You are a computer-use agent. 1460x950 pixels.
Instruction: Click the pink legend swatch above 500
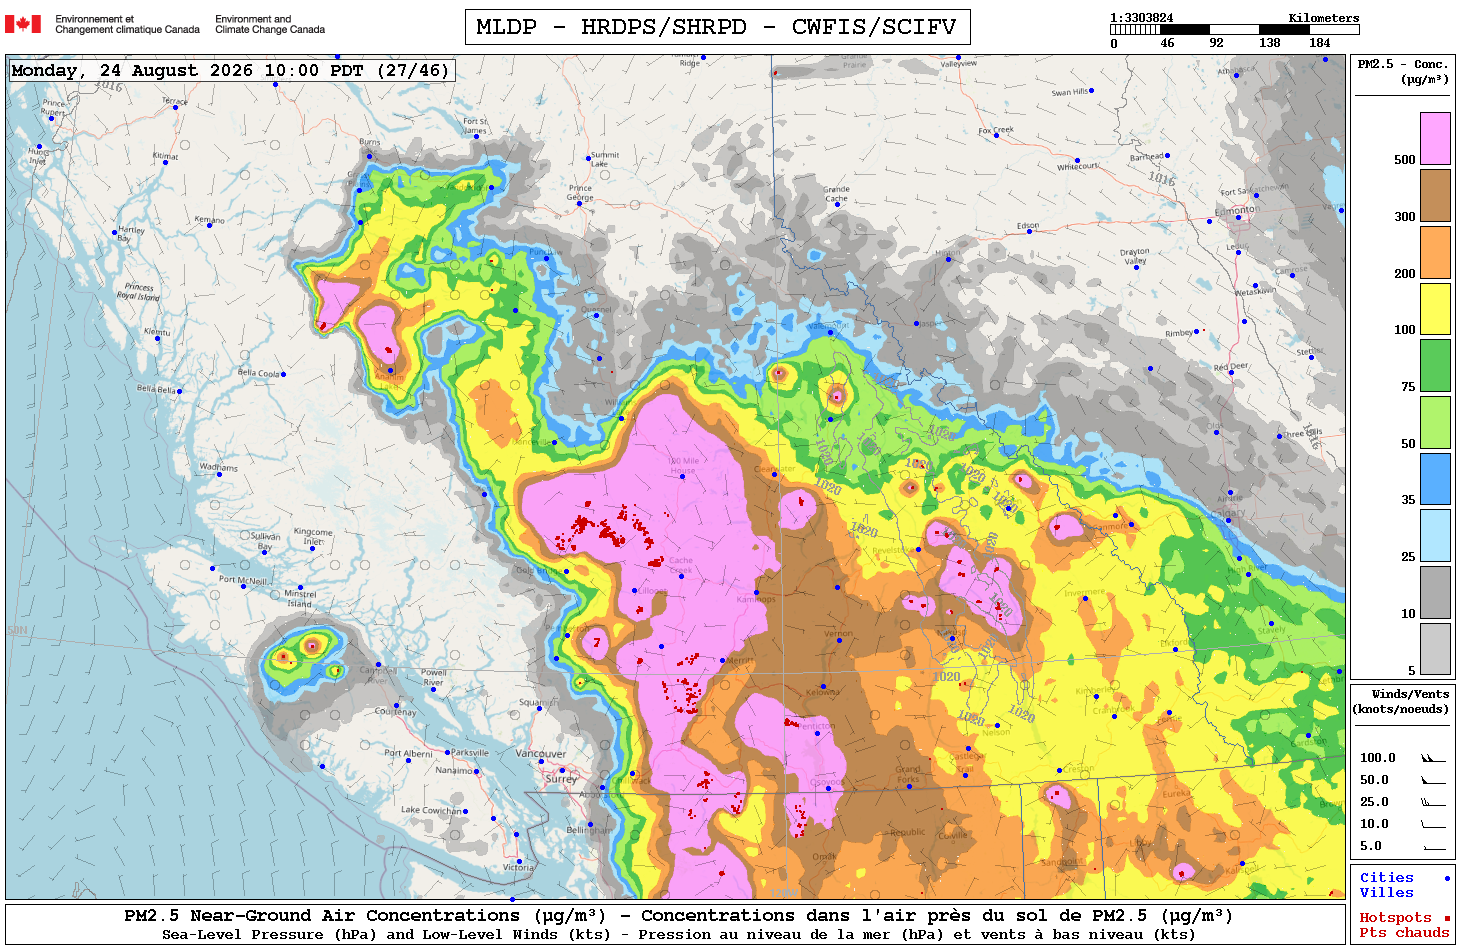tap(1435, 138)
